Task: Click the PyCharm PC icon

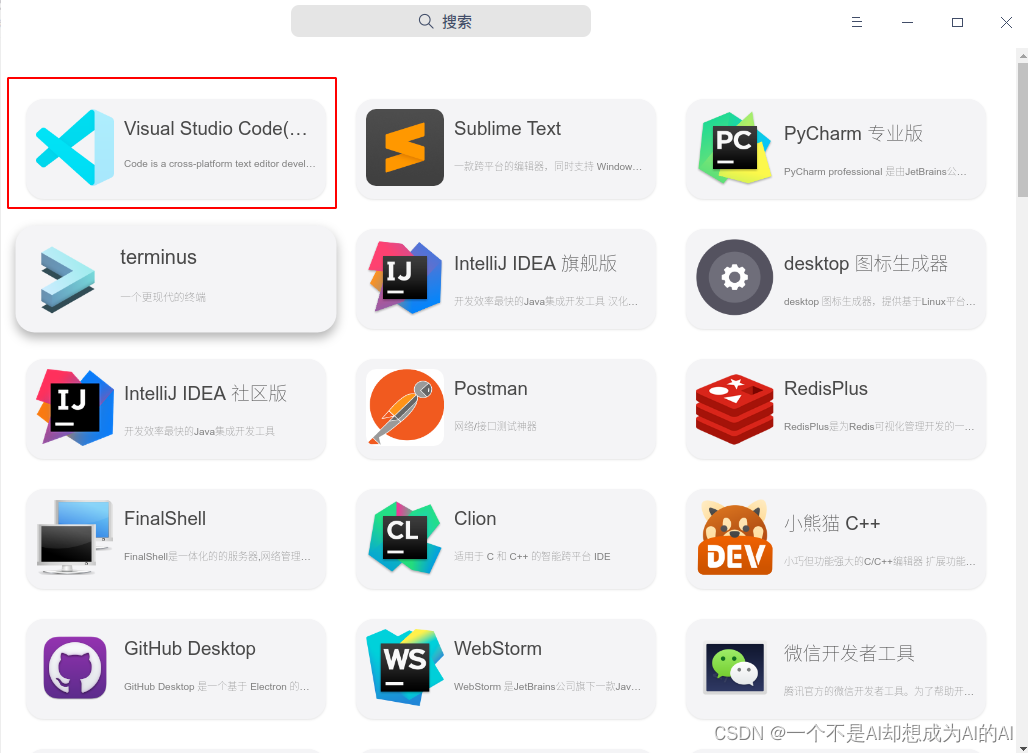Action: point(734,147)
